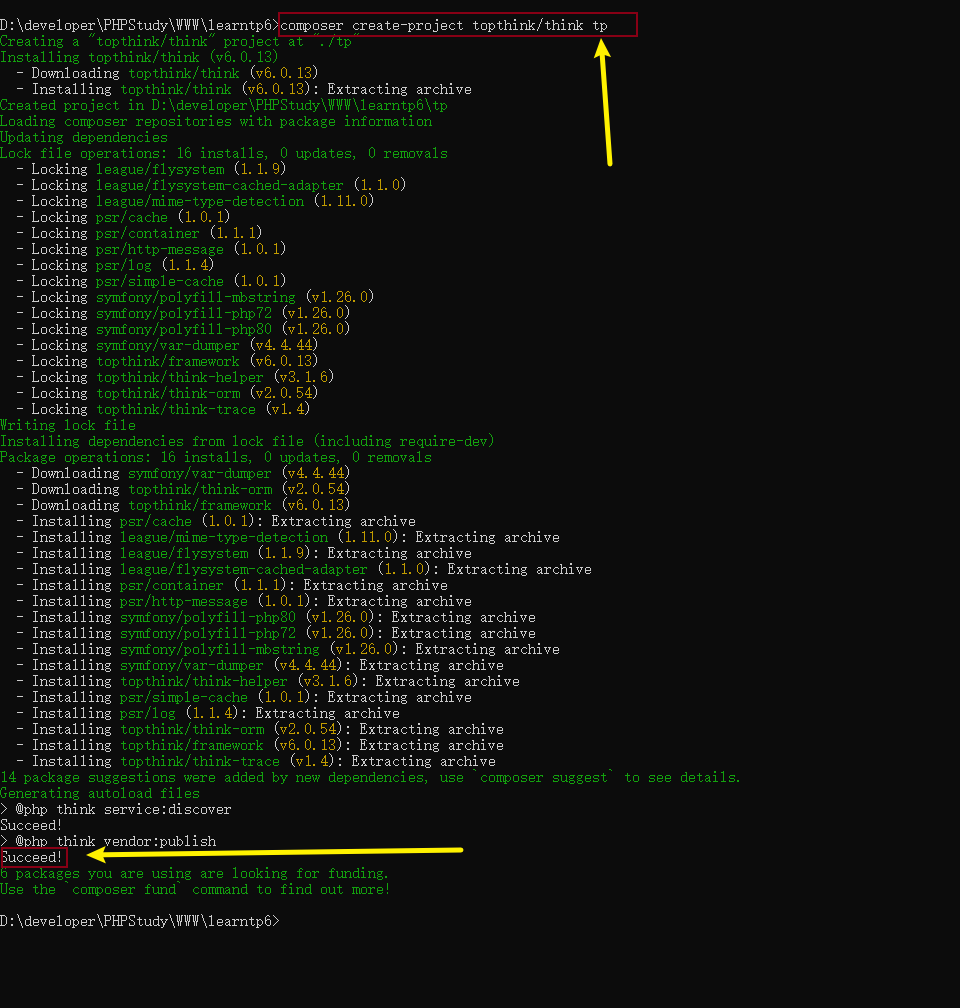Click 'Locking psr/container (1.1.1)' line

click(139, 233)
